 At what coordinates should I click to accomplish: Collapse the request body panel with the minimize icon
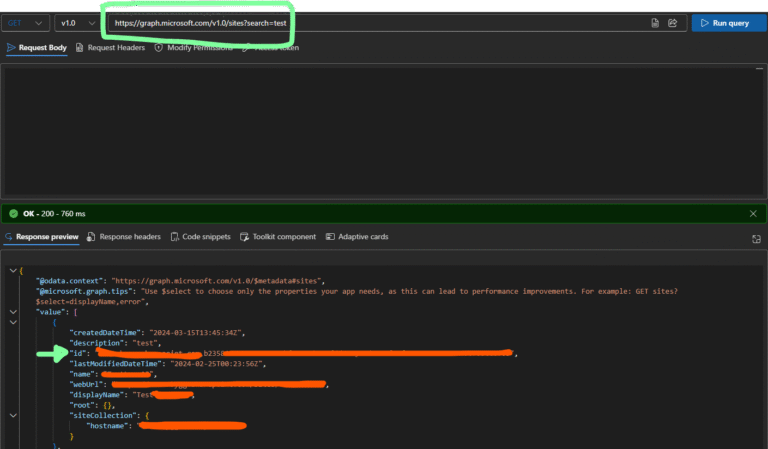[759, 69]
